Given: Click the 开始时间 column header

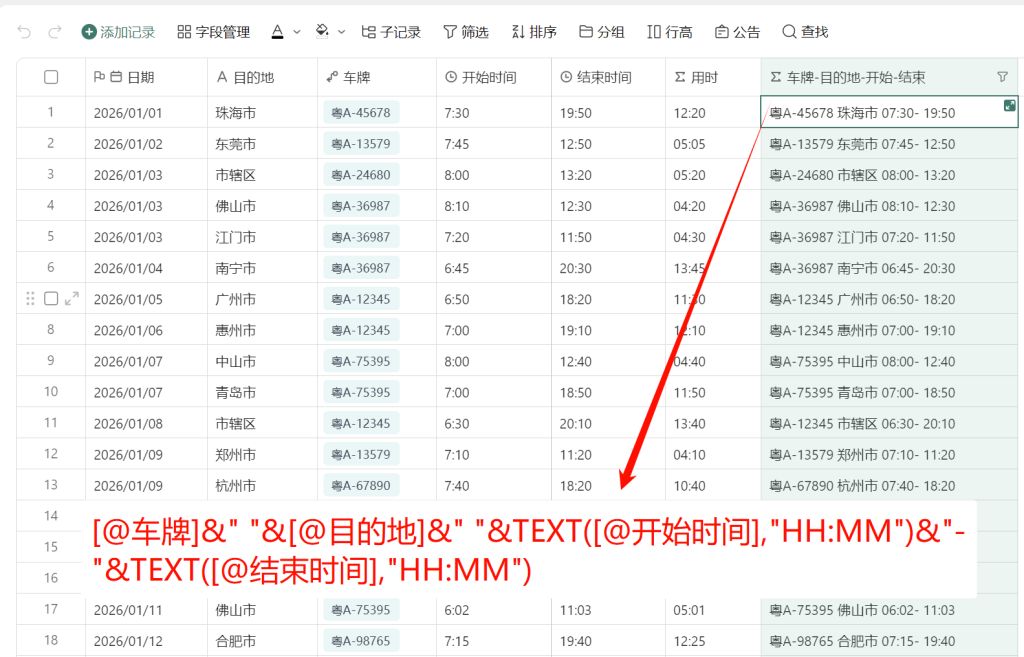Looking at the screenshot, I should point(494,78).
